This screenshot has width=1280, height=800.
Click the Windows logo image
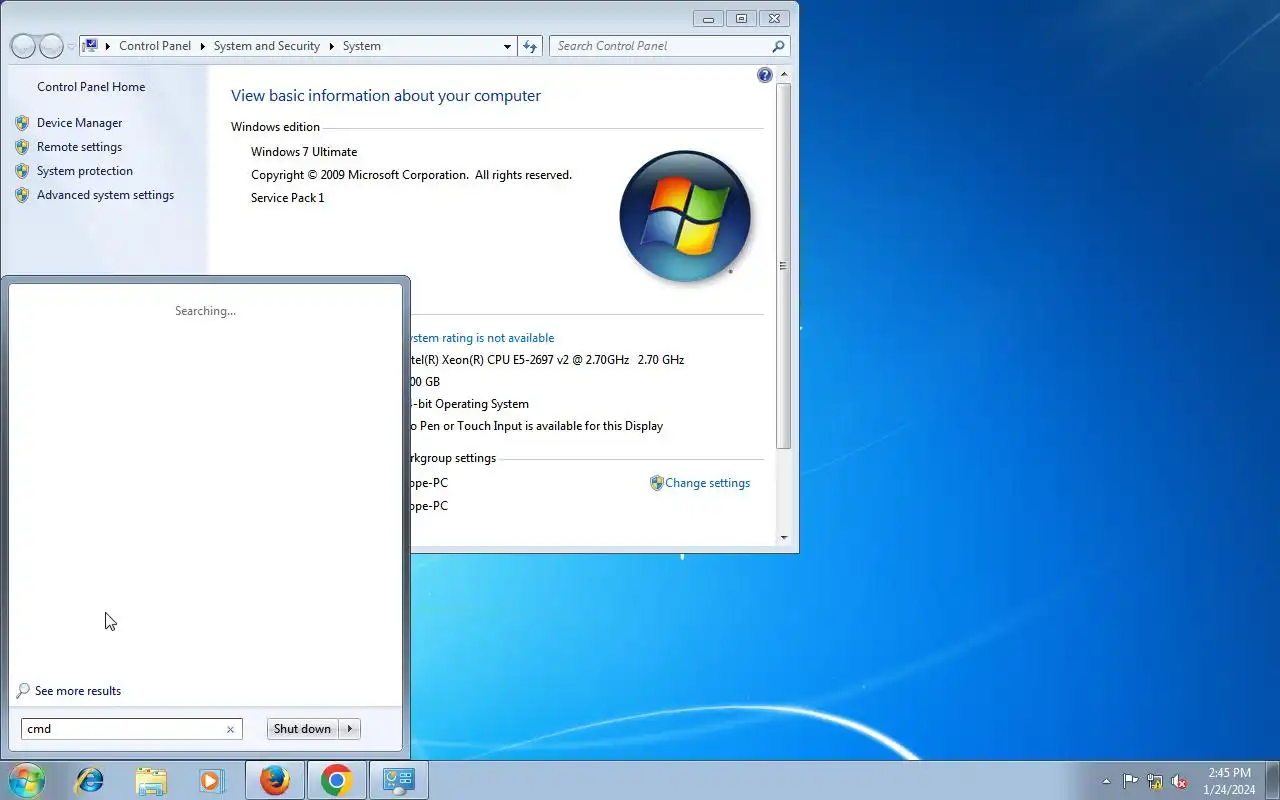coord(685,216)
